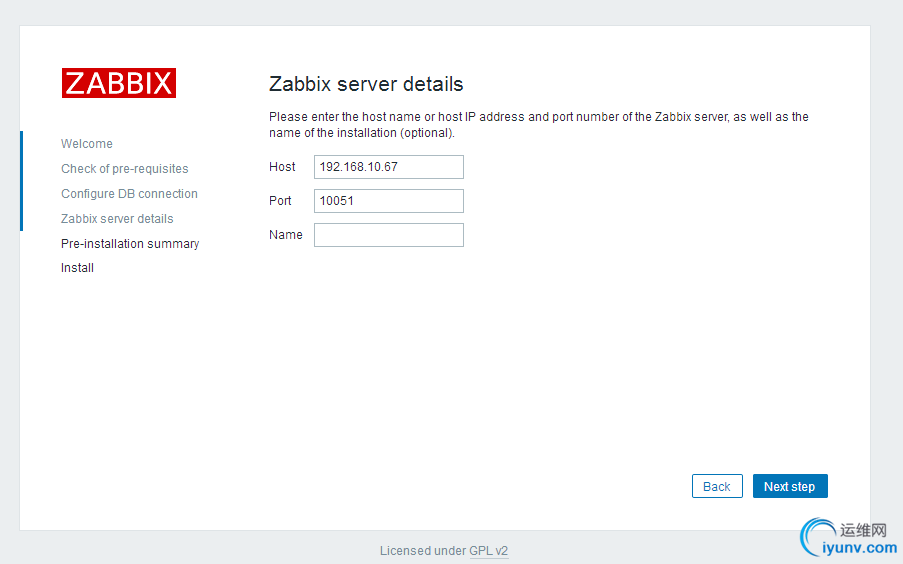Focus the Port input field
Viewport: 903px width, 564px height.
coord(389,201)
